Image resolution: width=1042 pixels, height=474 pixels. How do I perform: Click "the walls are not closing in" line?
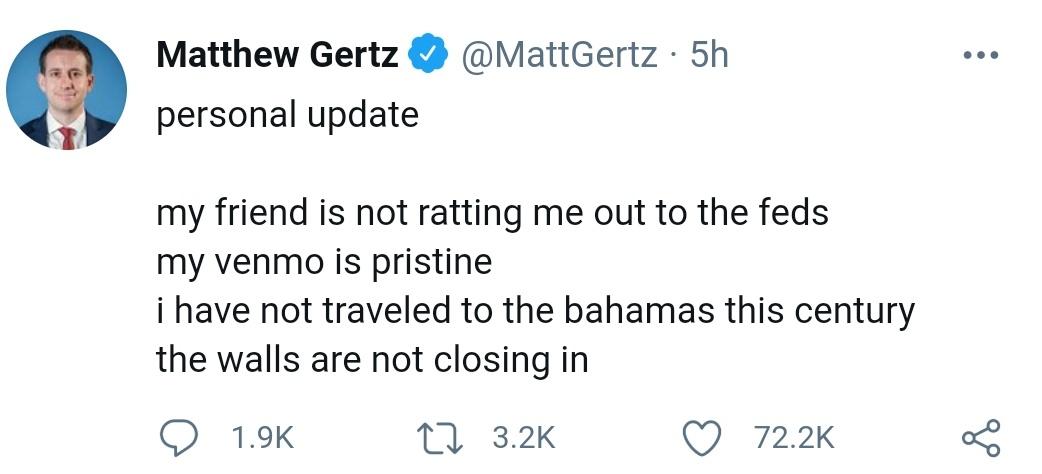(x=371, y=359)
